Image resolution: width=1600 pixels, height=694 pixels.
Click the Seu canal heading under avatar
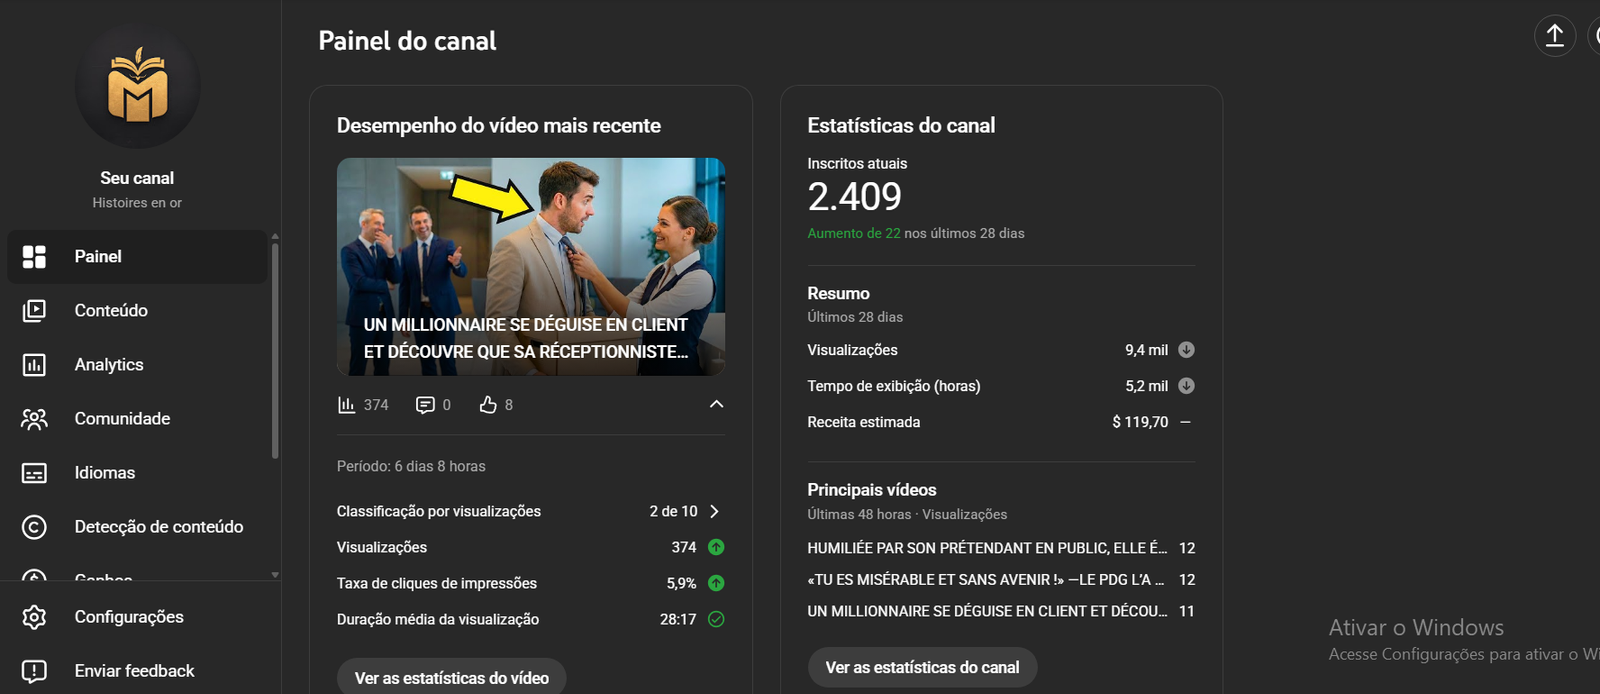tap(137, 178)
